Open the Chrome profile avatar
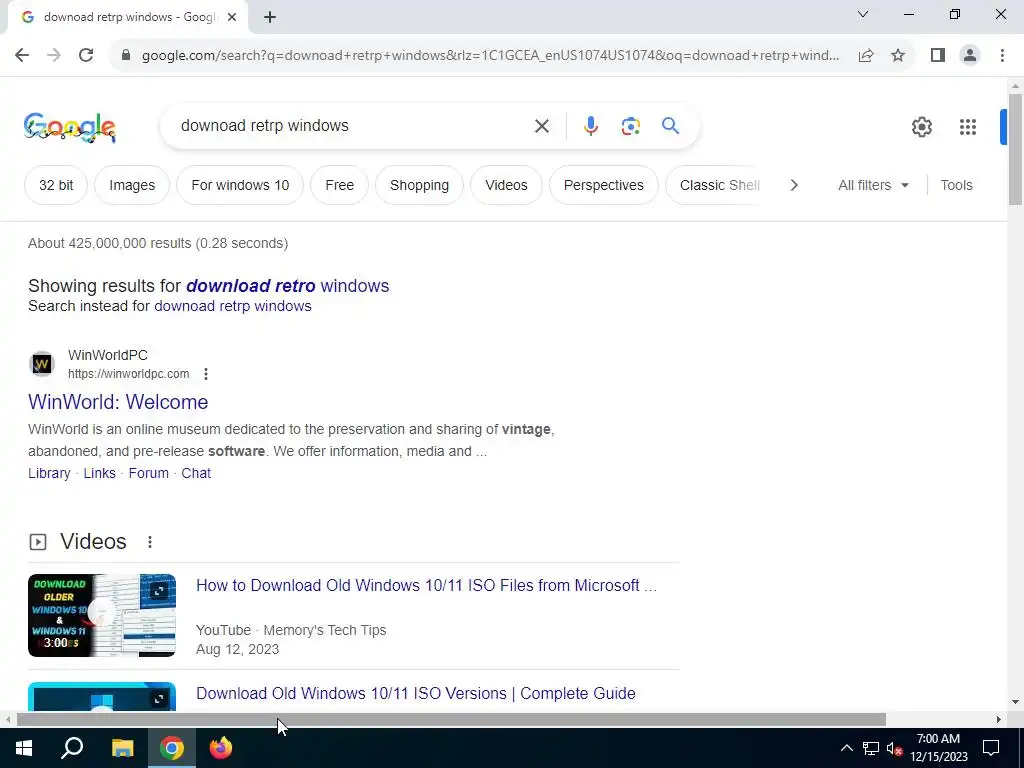 tap(970, 56)
